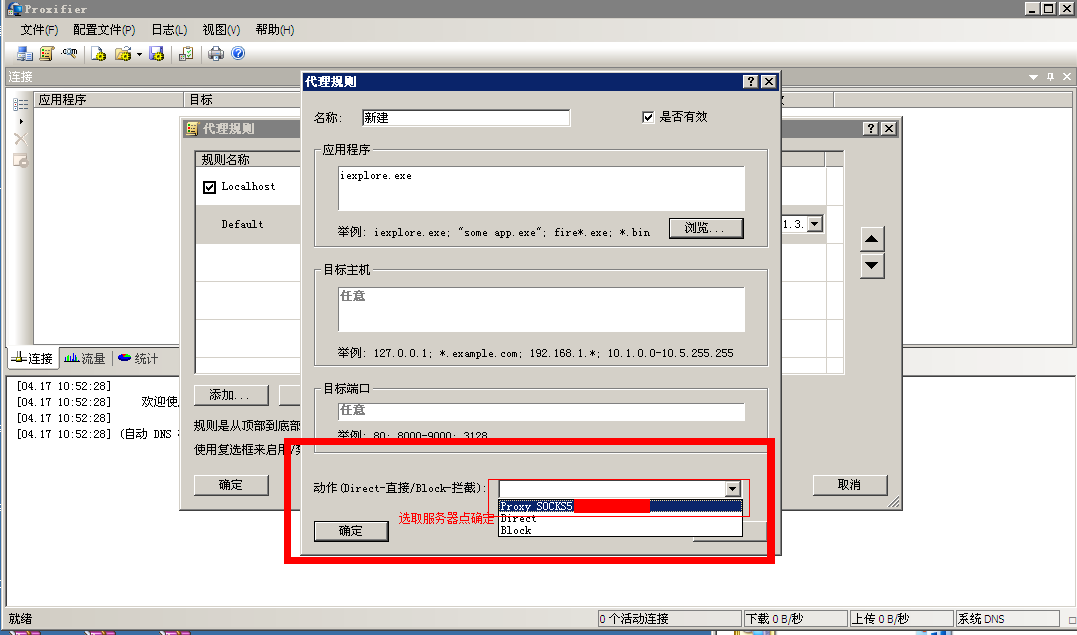This screenshot has width=1077, height=635.
Task: Expand the Default rule action dropdown
Action: [x=815, y=224]
